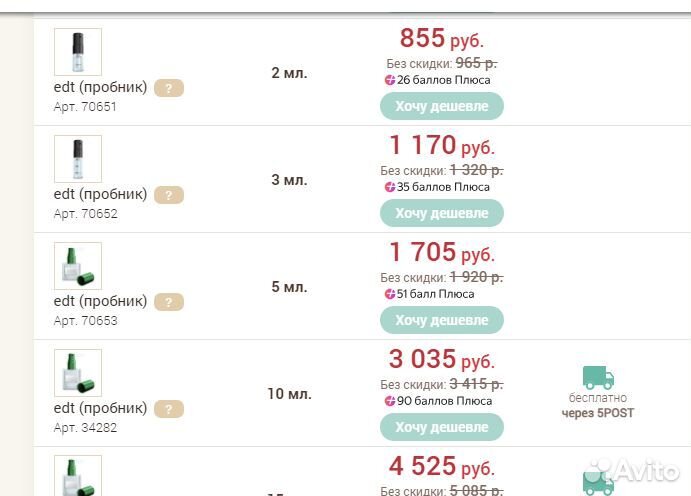Click help question icon for article 70651
This screenshot has height=496, width=691.
click(169, 88)
